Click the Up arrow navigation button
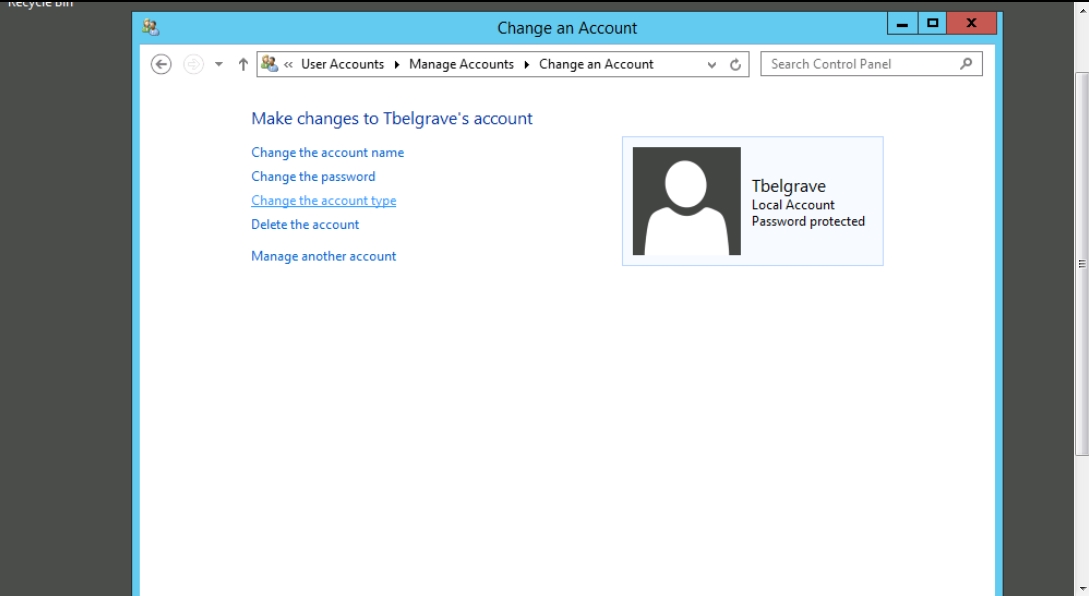Viewport: 1089px width, 596px height. (x=243, y=64)
